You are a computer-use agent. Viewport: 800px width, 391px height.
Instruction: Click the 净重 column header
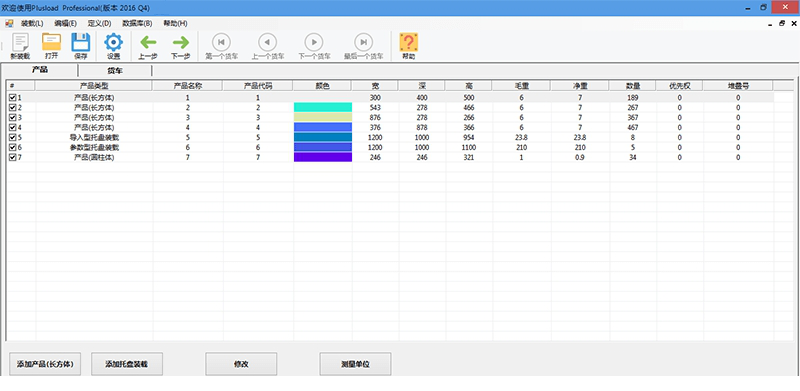pos(580,86)
